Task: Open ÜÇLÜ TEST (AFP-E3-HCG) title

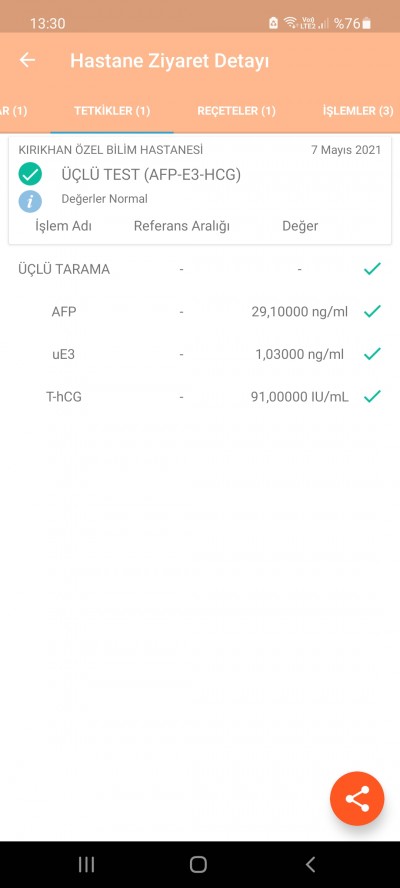Action: [x=151, y=175]
